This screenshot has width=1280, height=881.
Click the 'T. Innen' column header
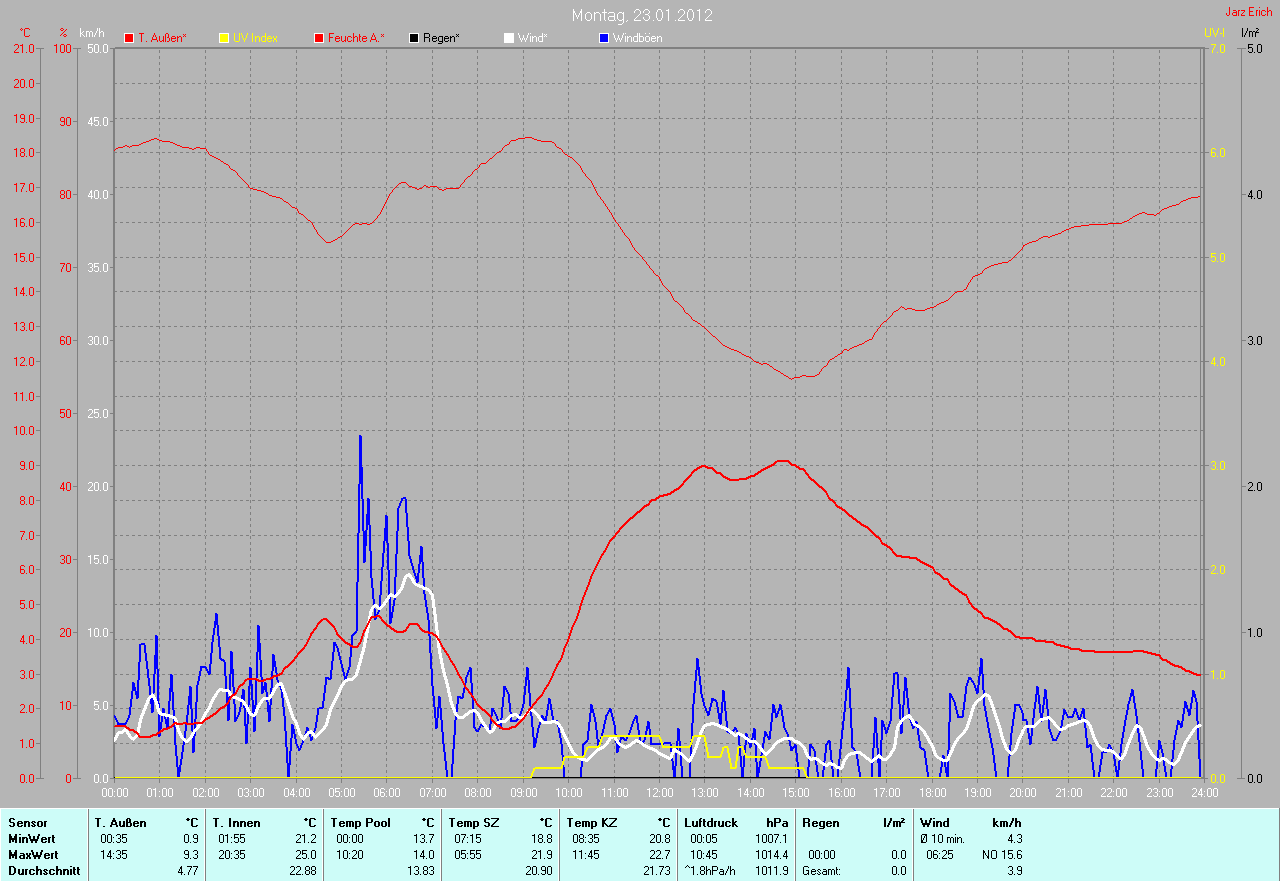[x=236, y=822]
